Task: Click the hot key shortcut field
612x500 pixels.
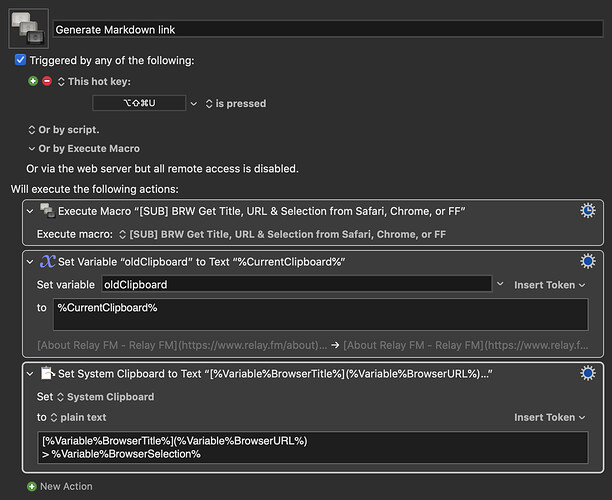Action: [x=139, y=103]
